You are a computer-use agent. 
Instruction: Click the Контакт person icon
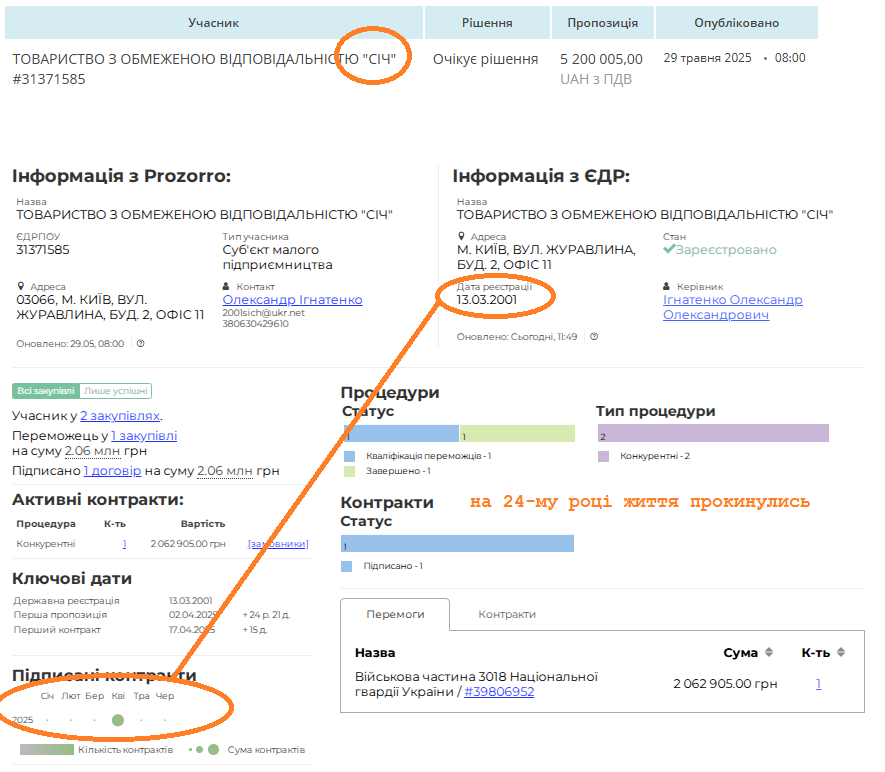coord(227,286)
